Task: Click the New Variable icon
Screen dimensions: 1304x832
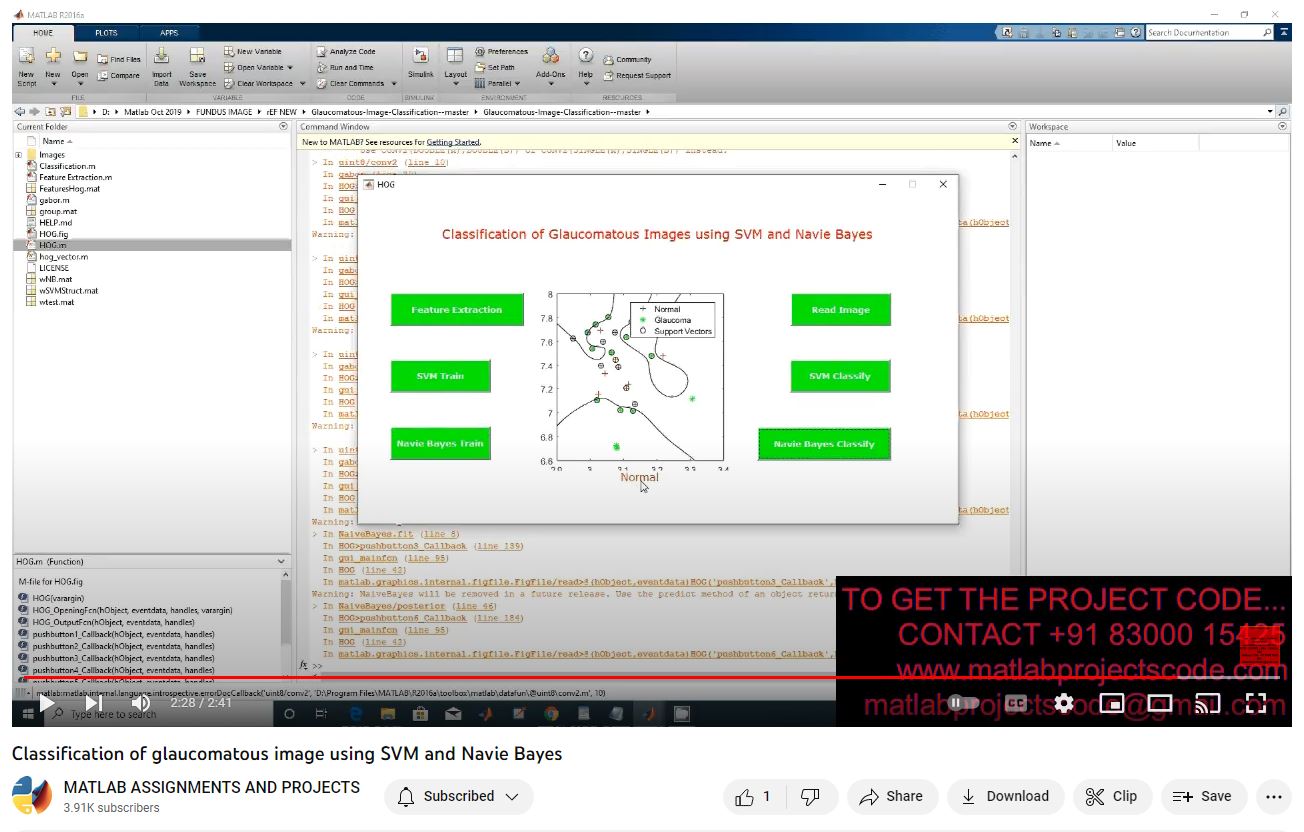Action: pyautogui.click(x=229, y=51)
